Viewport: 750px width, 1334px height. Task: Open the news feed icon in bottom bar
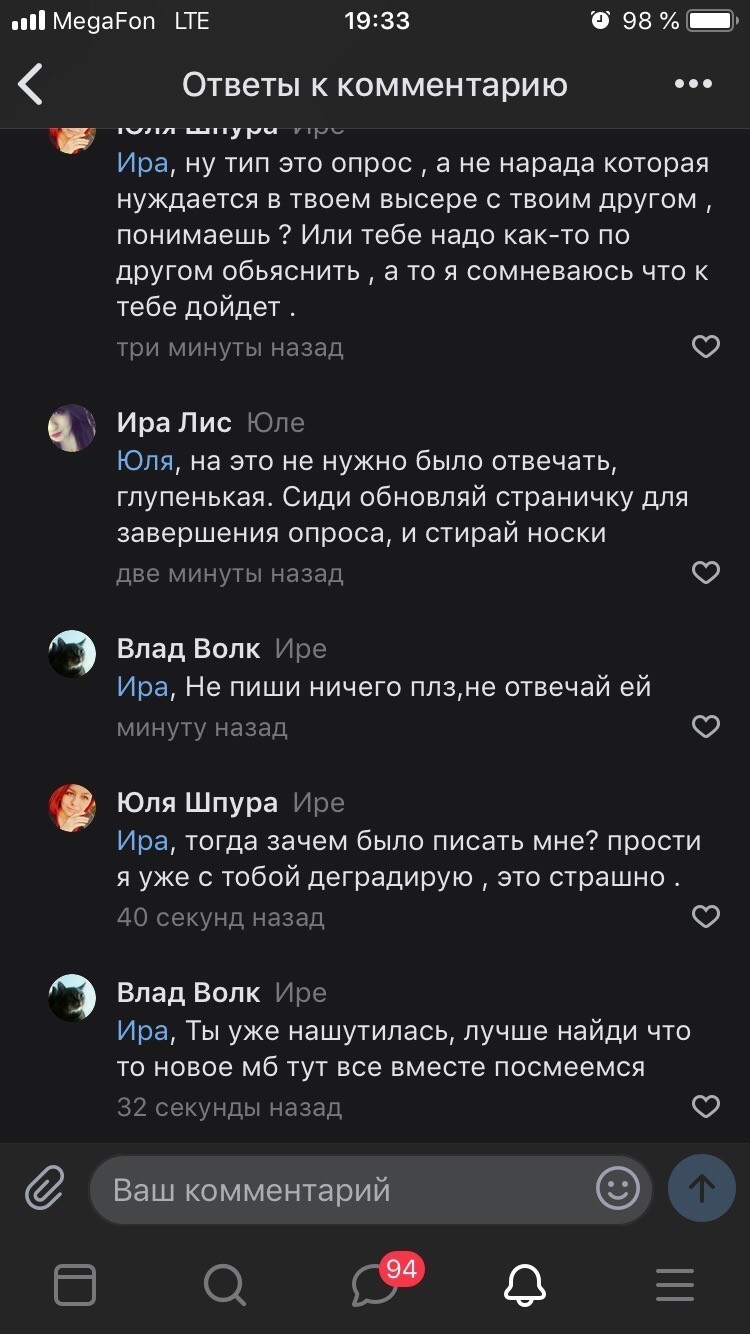tap(75, 1286)
